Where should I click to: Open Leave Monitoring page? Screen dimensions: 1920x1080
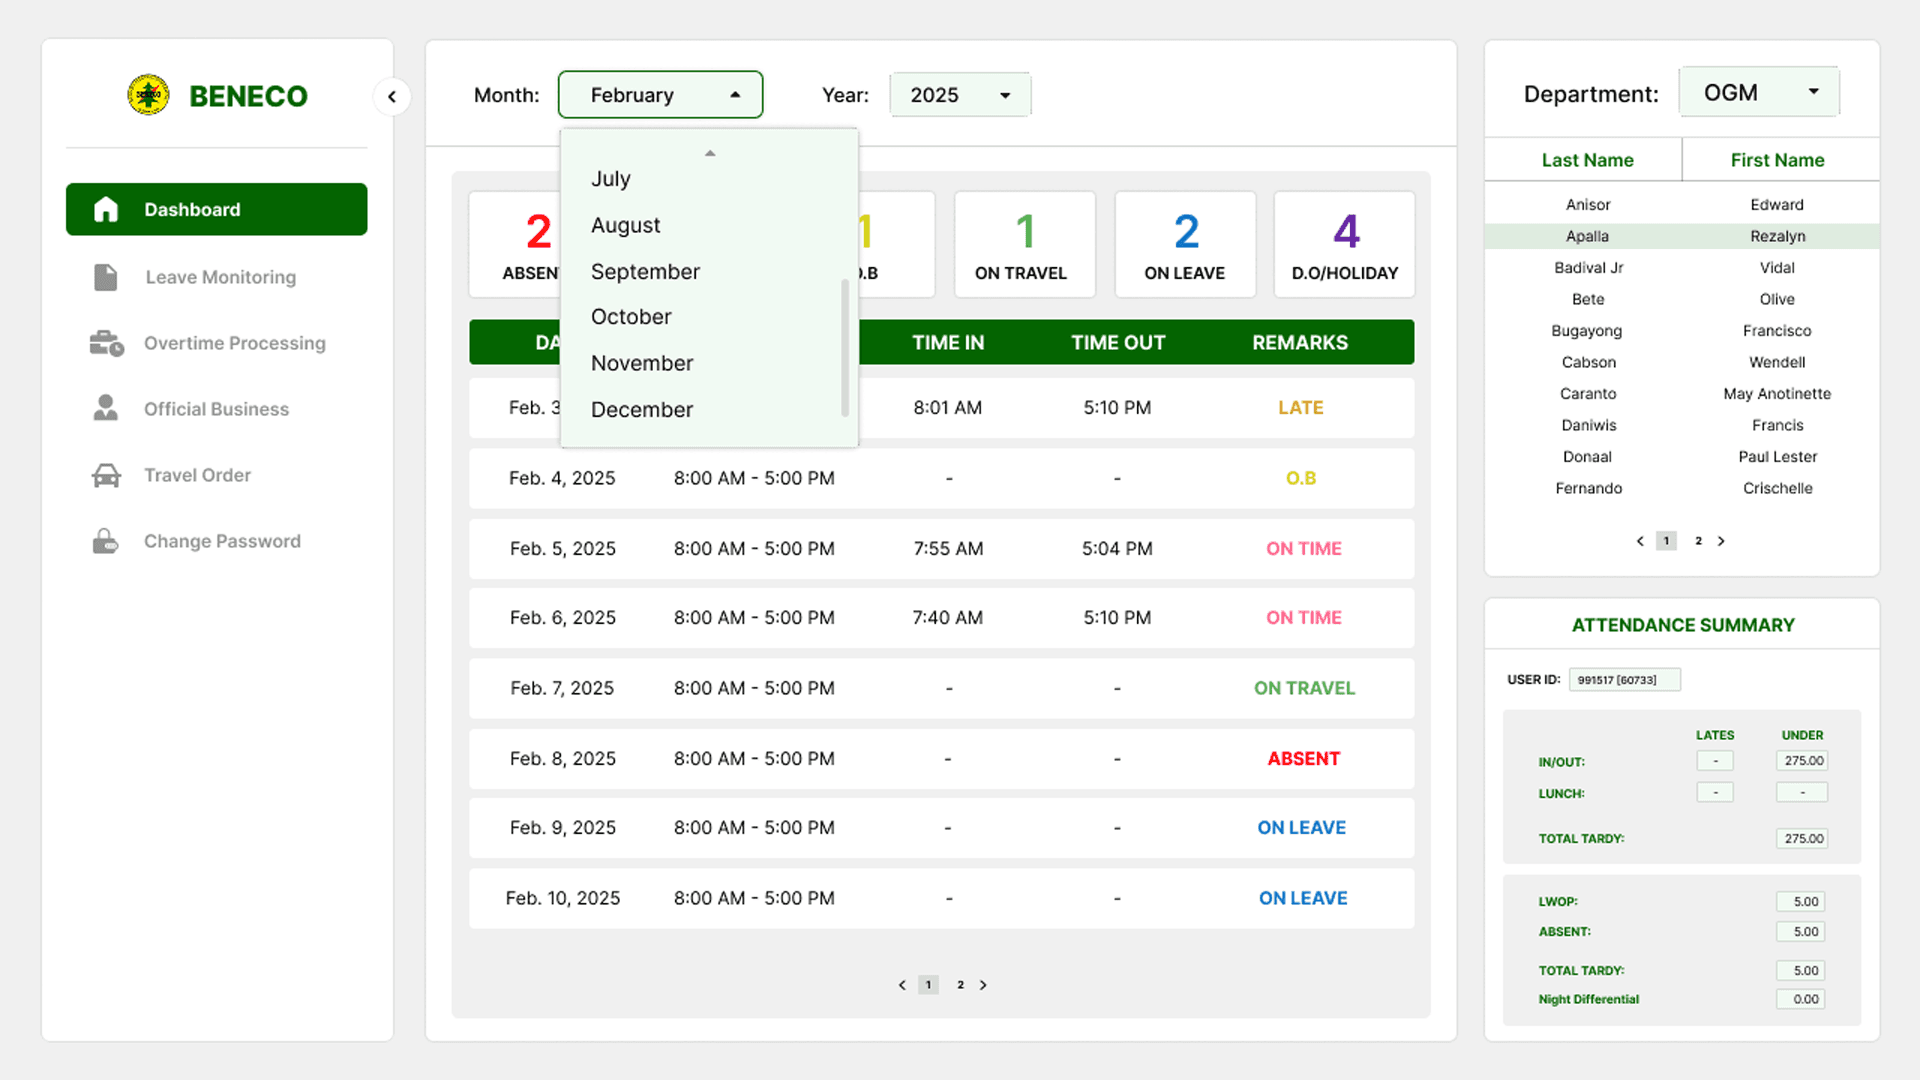[x=220, y=277]
